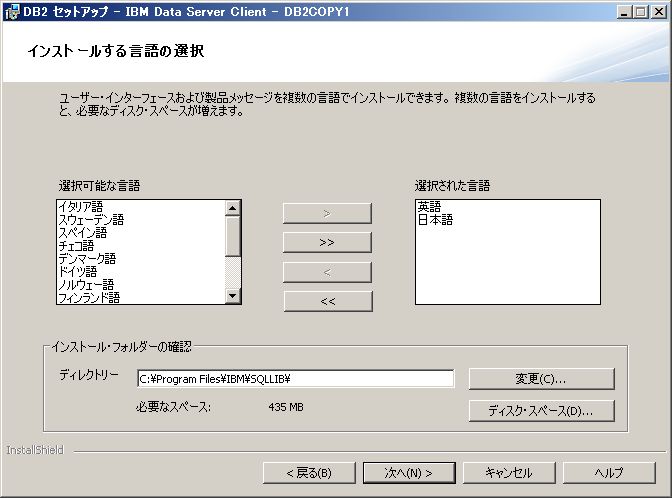Click the language list scrollbar thumb
Screen dimensions: 672x498
point(233,237)
